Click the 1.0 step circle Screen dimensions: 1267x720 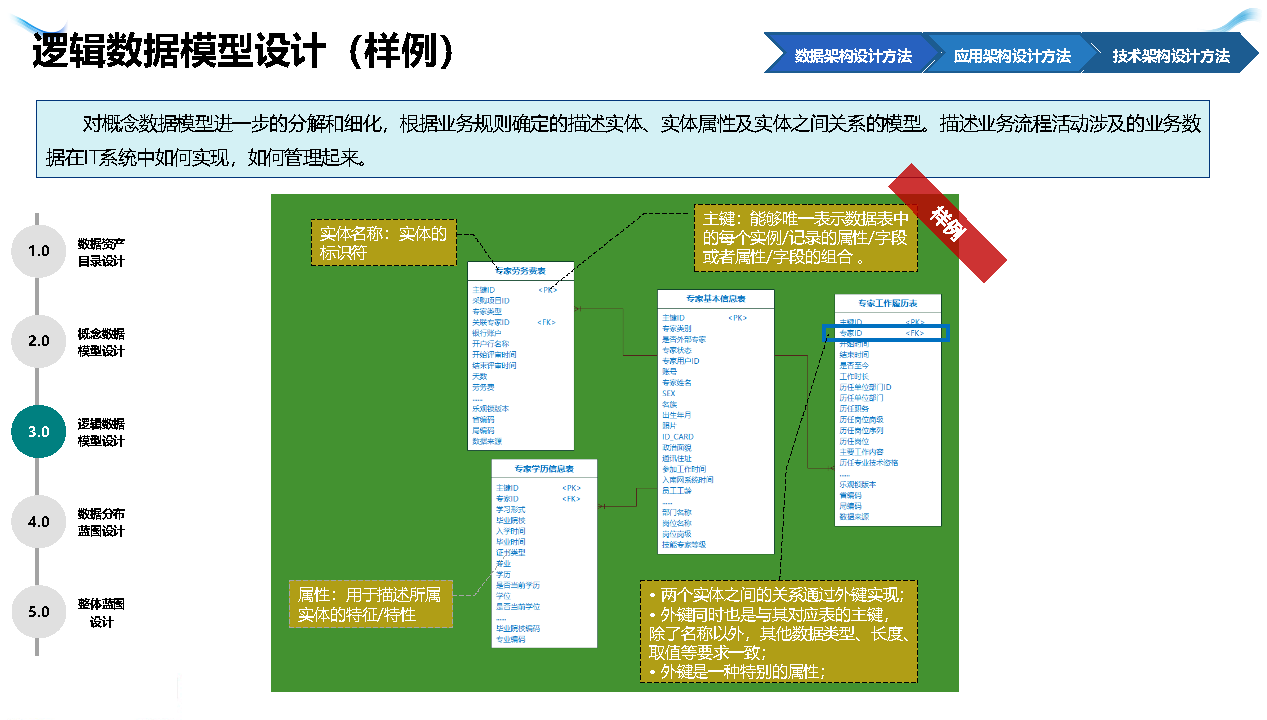(x=38, y=251)
